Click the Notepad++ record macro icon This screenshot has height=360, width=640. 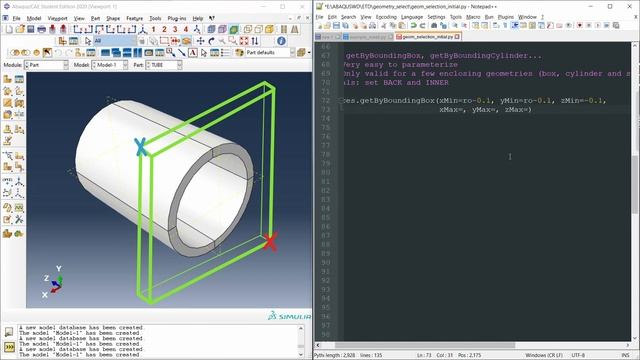(580, 25)
